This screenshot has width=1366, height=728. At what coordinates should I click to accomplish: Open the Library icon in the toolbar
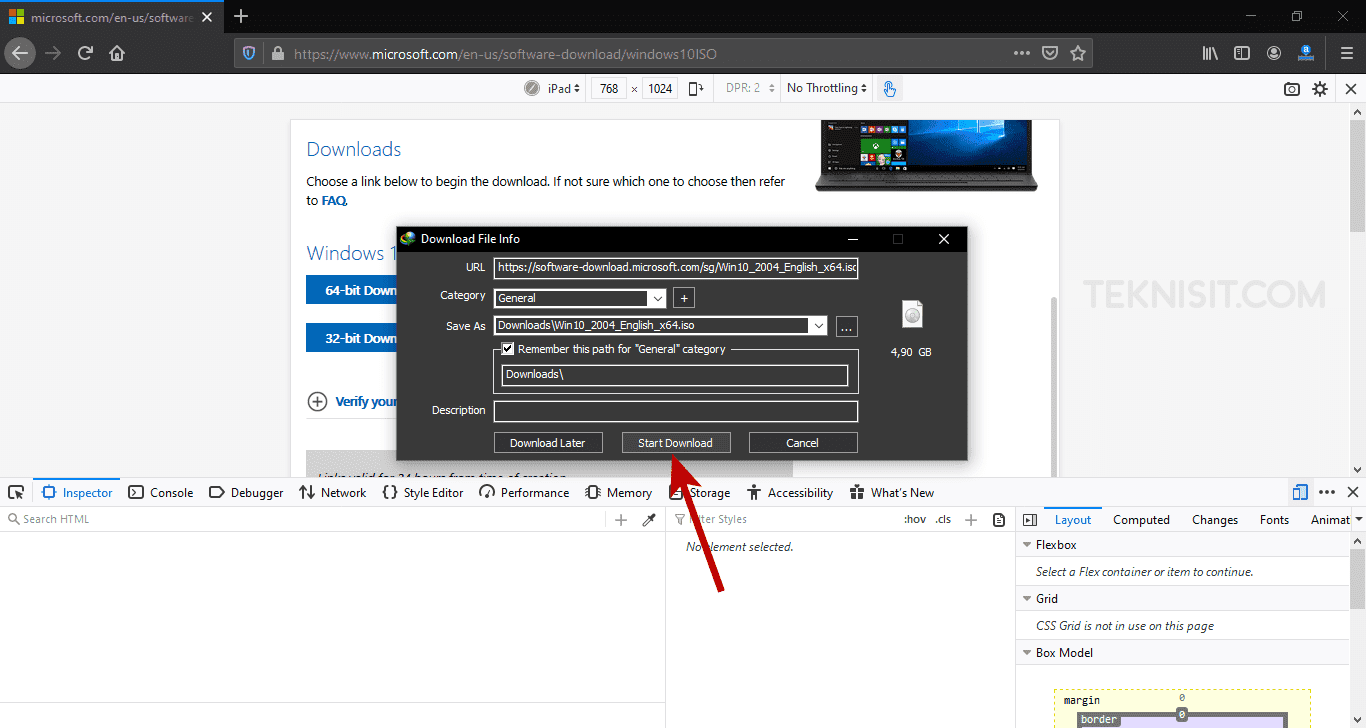pyautogui.click(x=1210, y=54)
